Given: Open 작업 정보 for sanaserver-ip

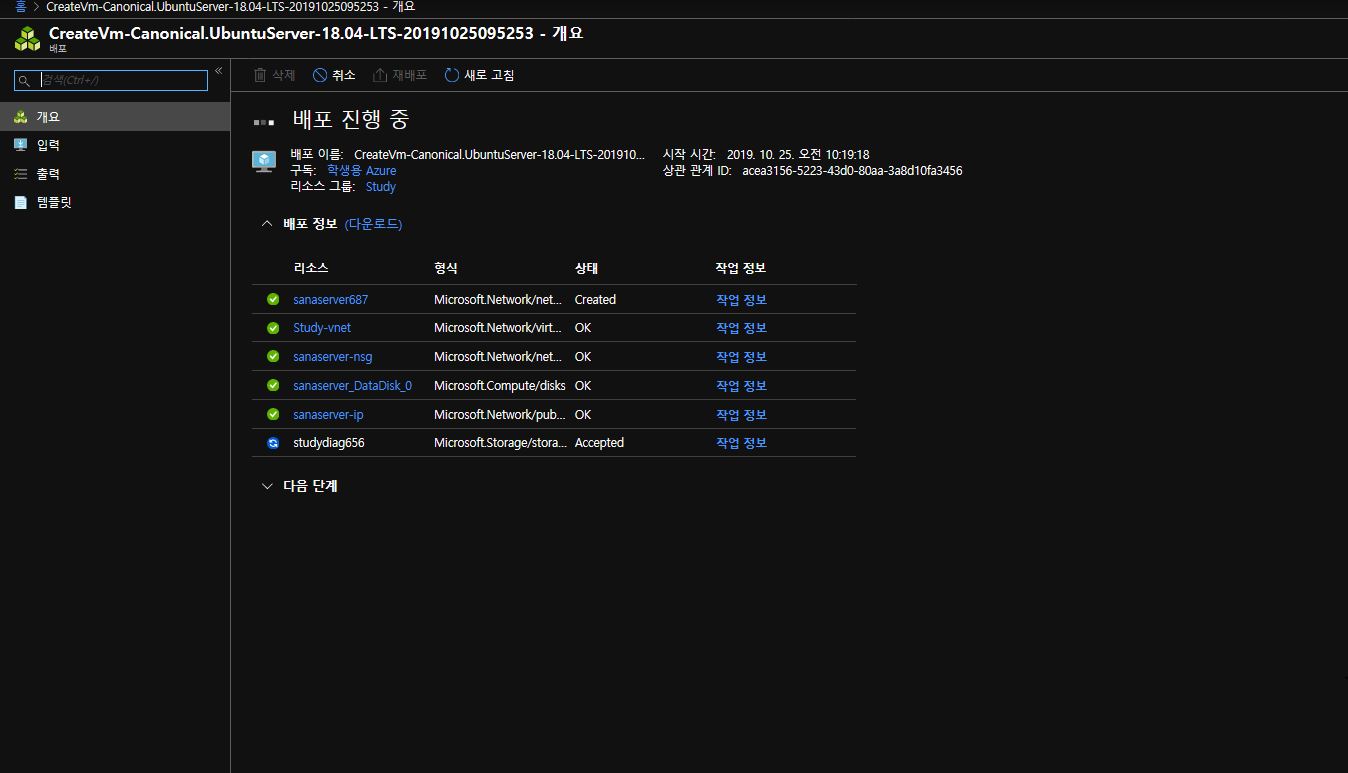Looking at the screenshot, I should [741, 414].
